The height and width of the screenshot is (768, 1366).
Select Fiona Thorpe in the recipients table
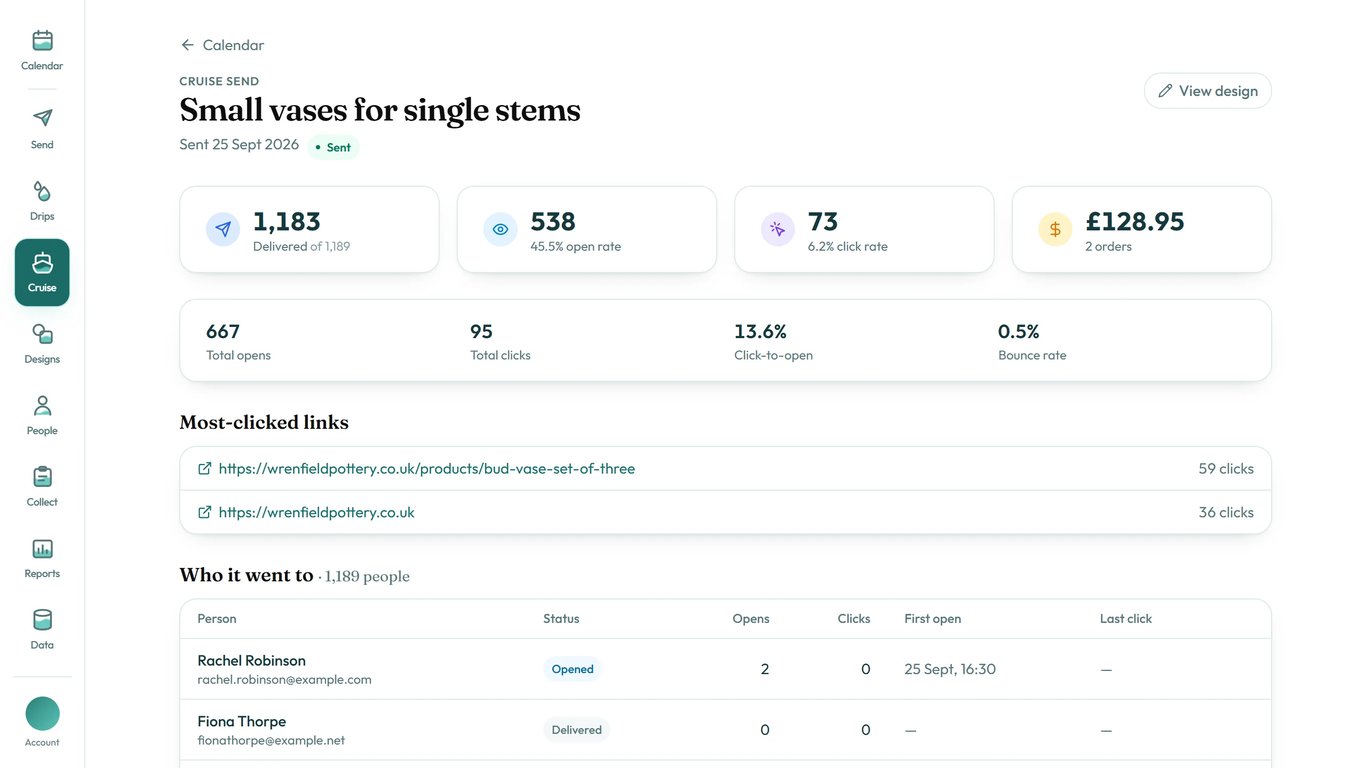click(x=242, y=721)
